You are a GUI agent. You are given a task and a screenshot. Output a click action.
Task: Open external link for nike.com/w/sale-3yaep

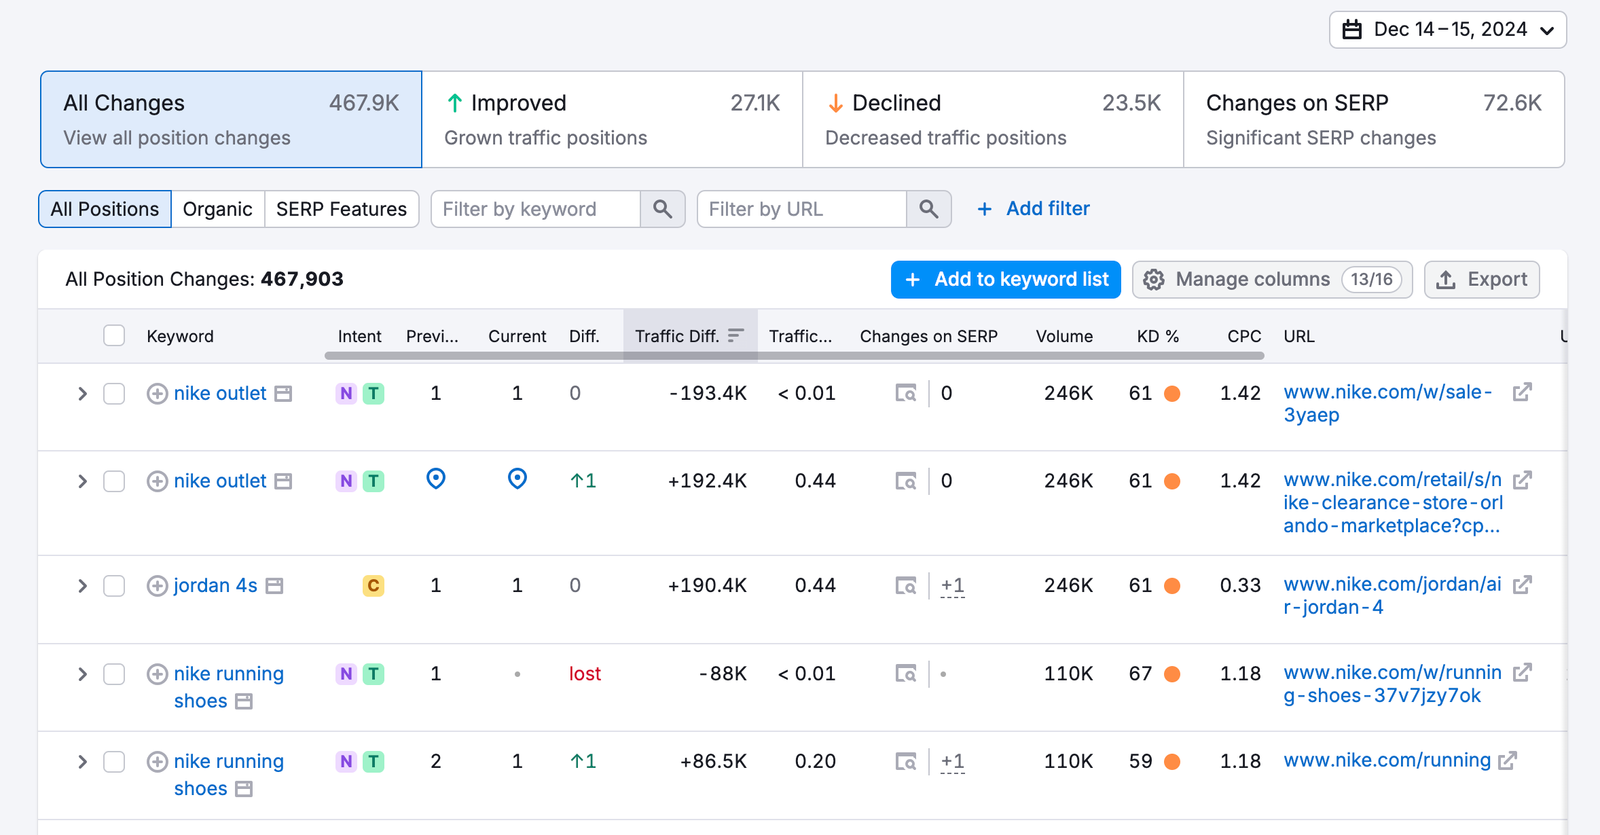point(1522,393)
